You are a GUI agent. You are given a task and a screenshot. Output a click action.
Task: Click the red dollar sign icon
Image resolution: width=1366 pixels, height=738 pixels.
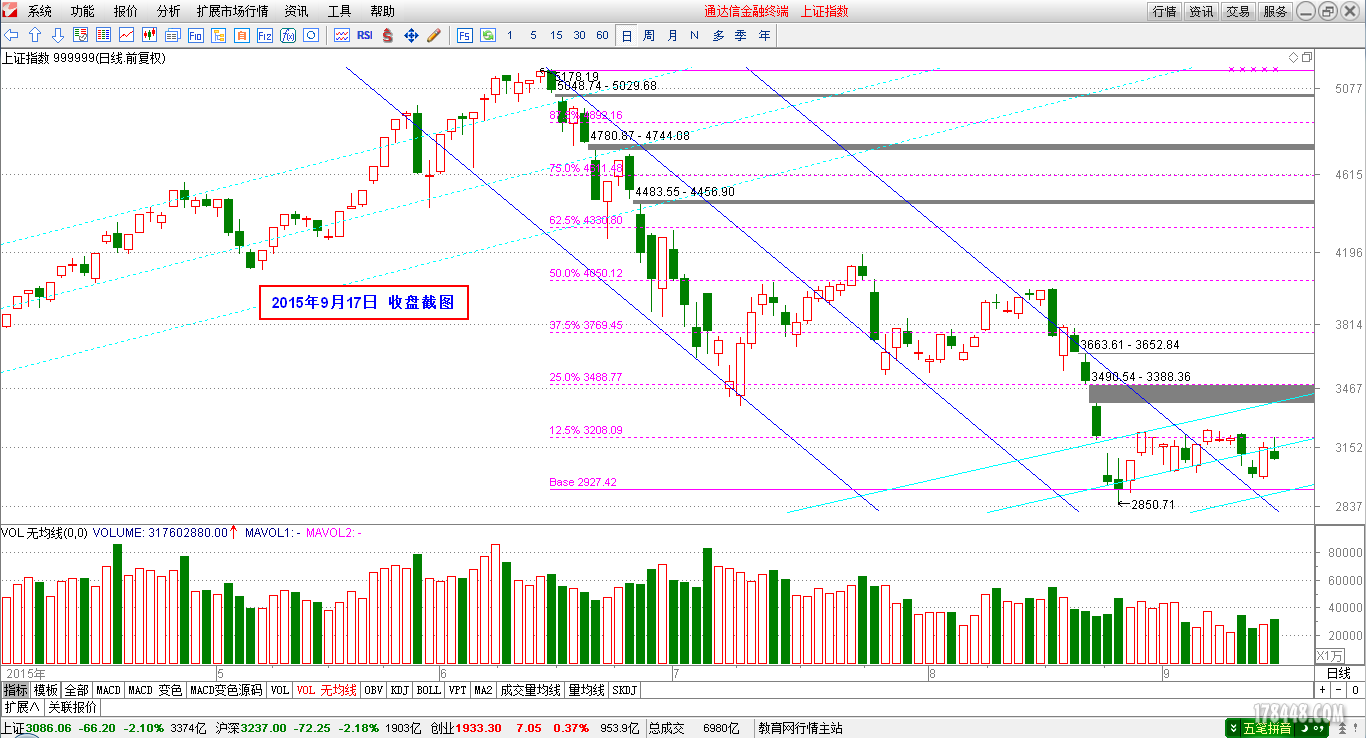click(388, 35)
